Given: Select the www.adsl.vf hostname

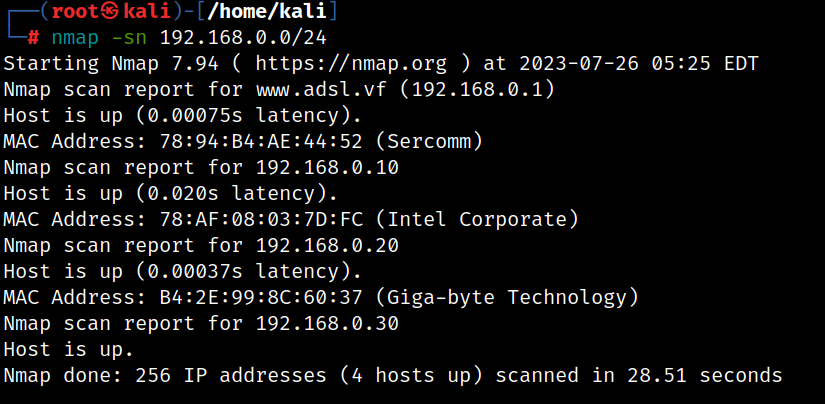Looking at the screenshot, I should click(321, 89).
